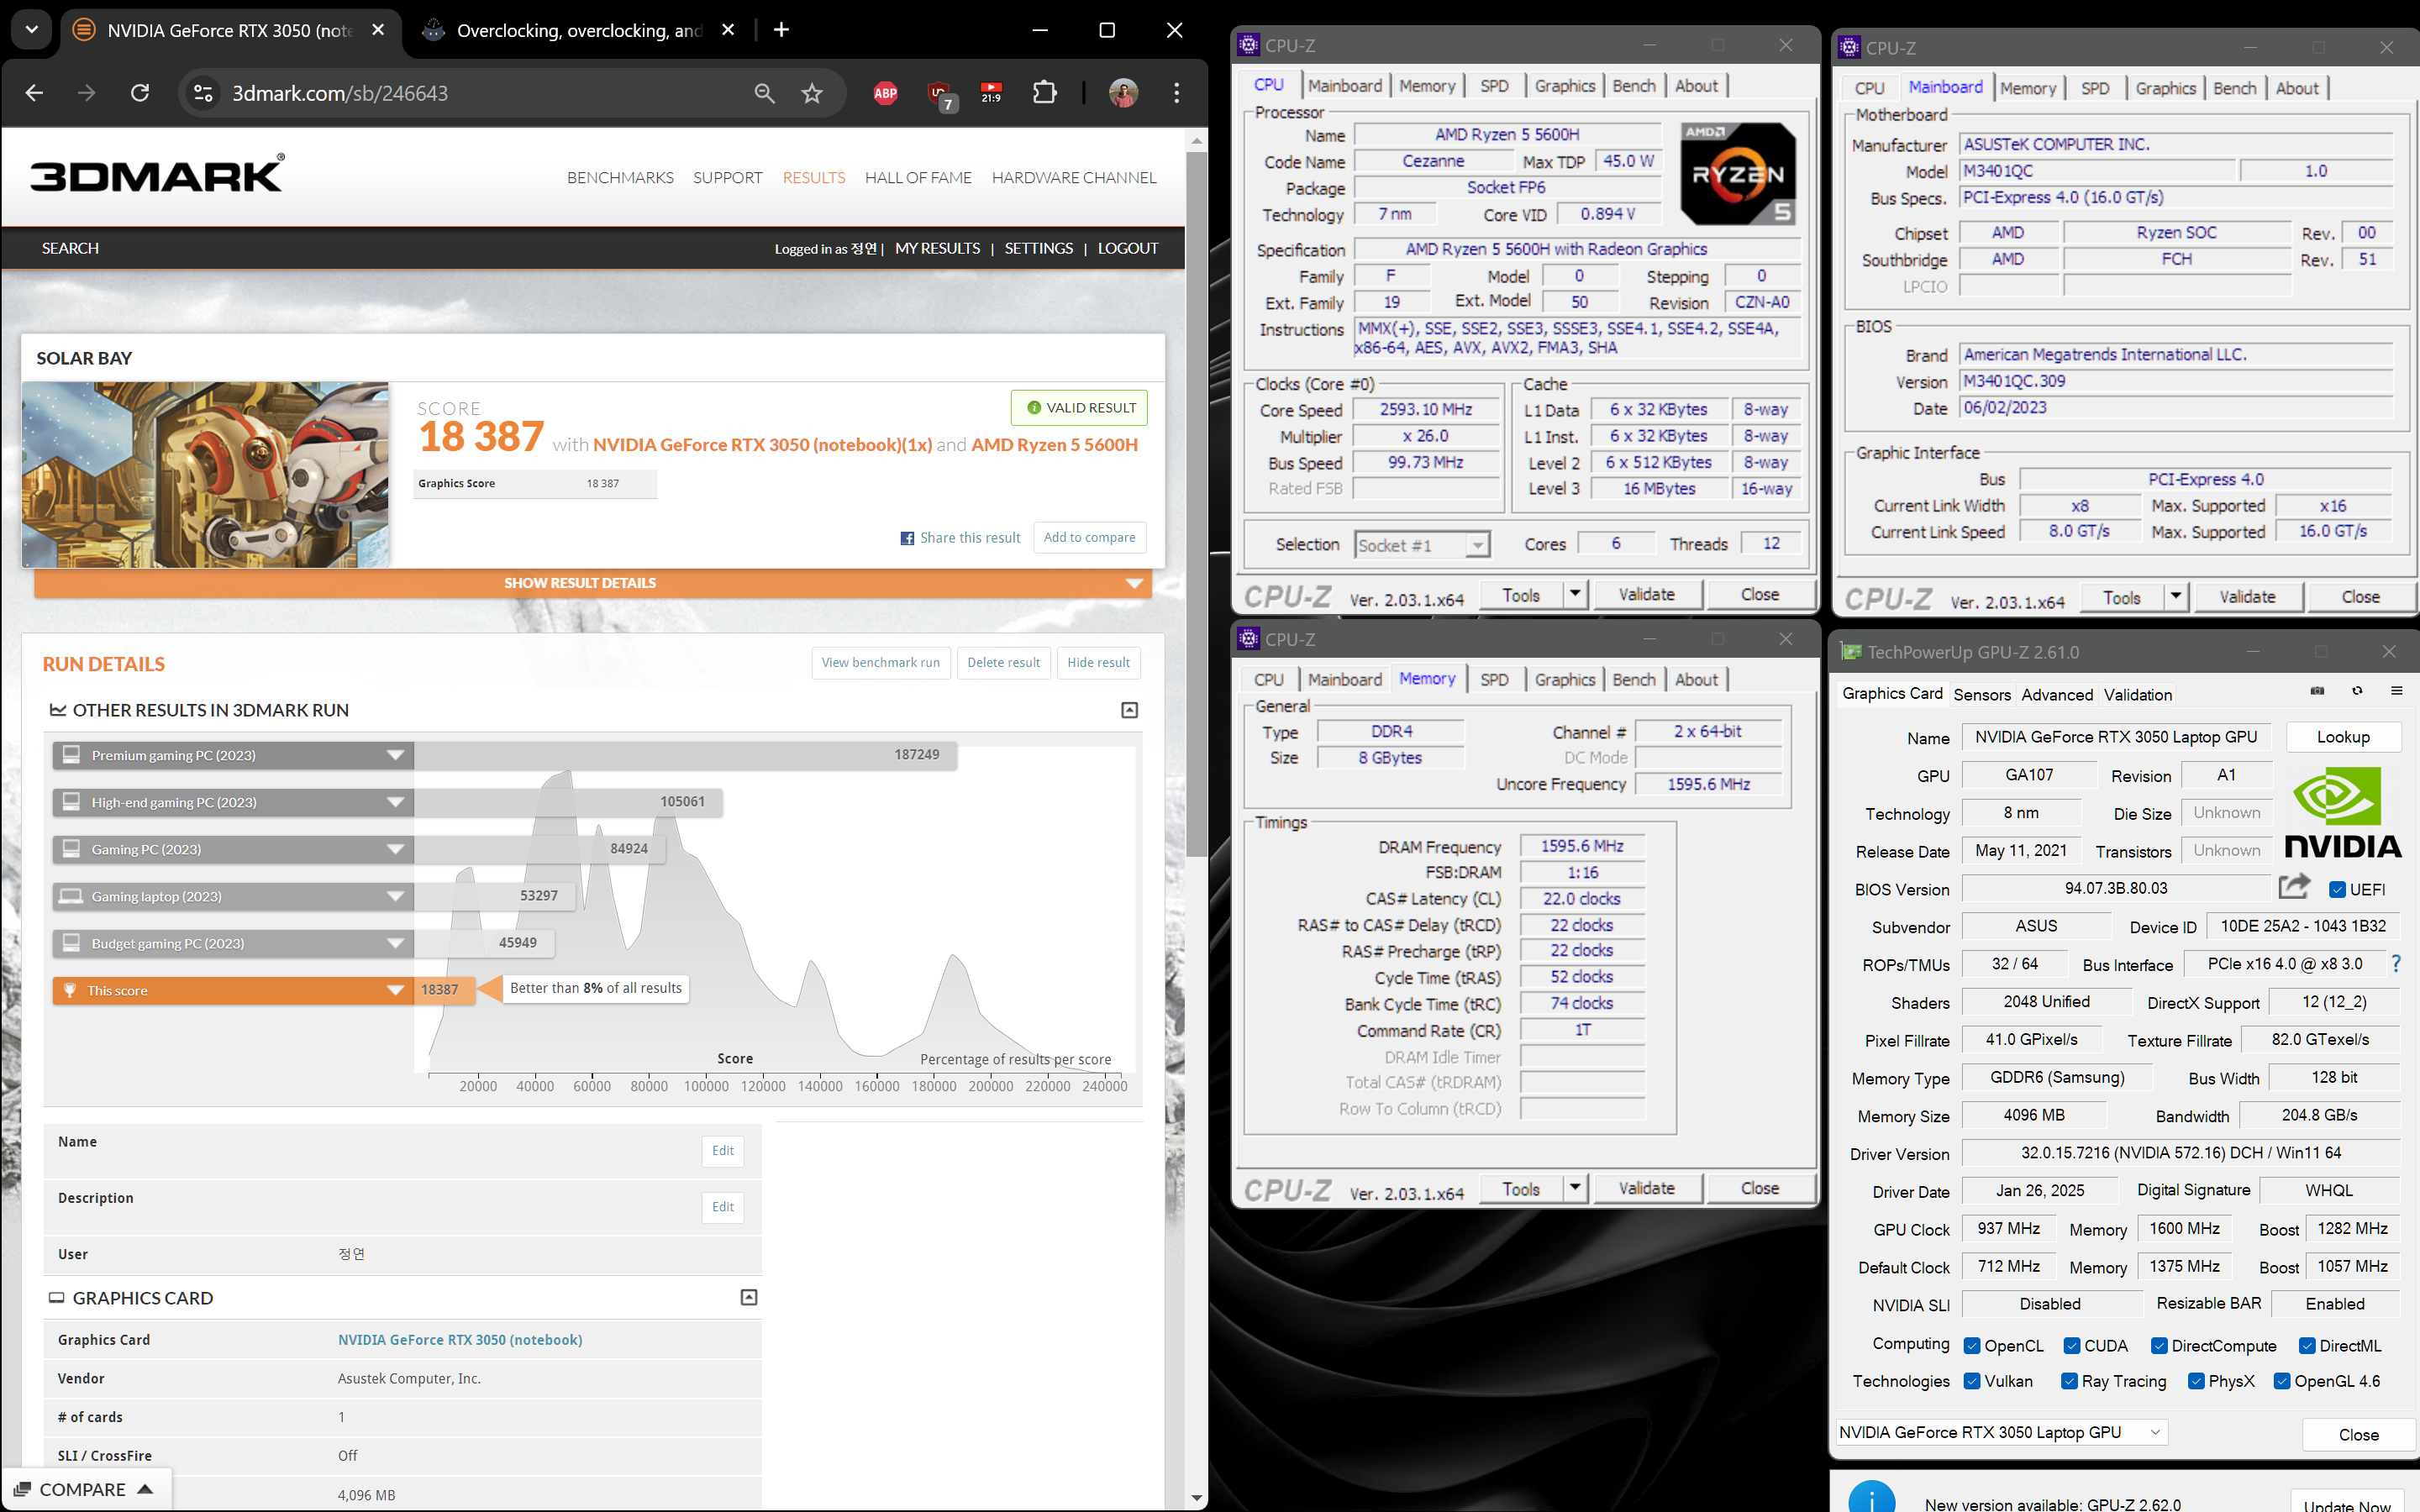Click the Solar Bay result thumbnail
Image resolution: width=2420 pixels, height=1512 pixels.
(206, 475)
